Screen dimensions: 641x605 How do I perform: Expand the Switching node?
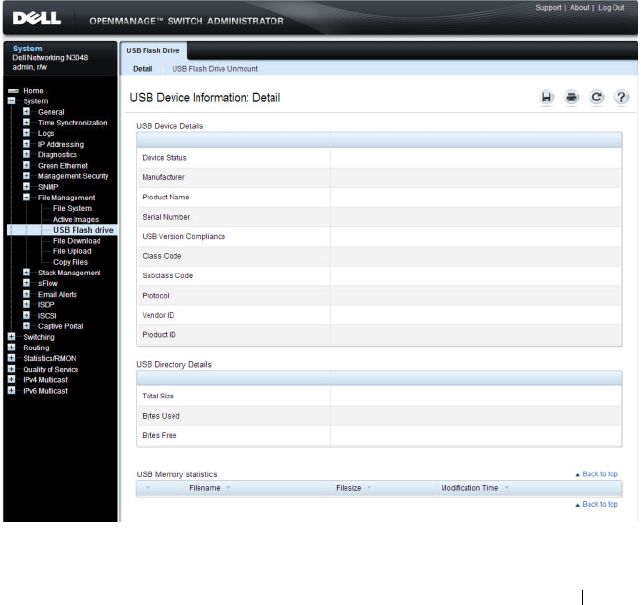(11, 337)
